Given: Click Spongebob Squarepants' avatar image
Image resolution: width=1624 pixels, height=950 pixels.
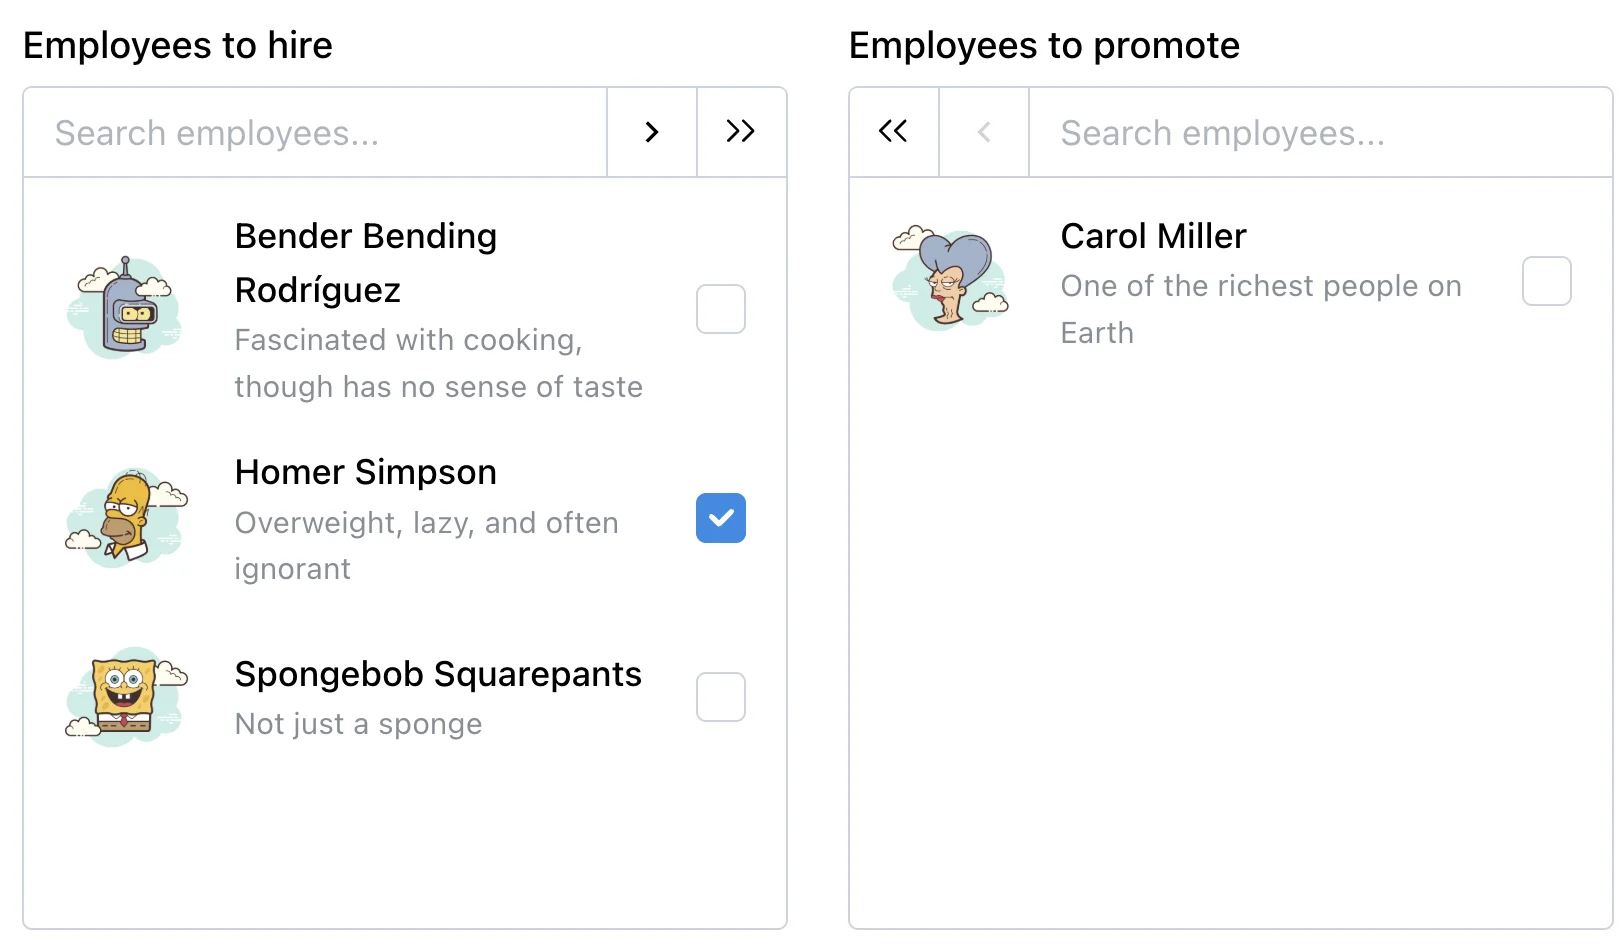Looking at the screenshot, I should click(125, 697).
